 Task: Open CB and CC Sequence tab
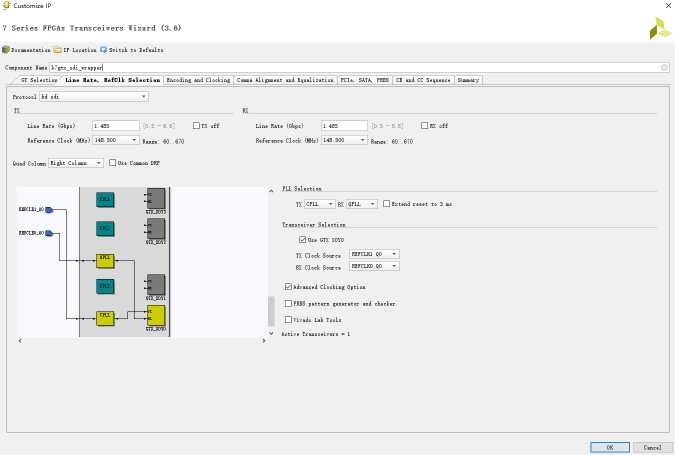tap(423, 80)
